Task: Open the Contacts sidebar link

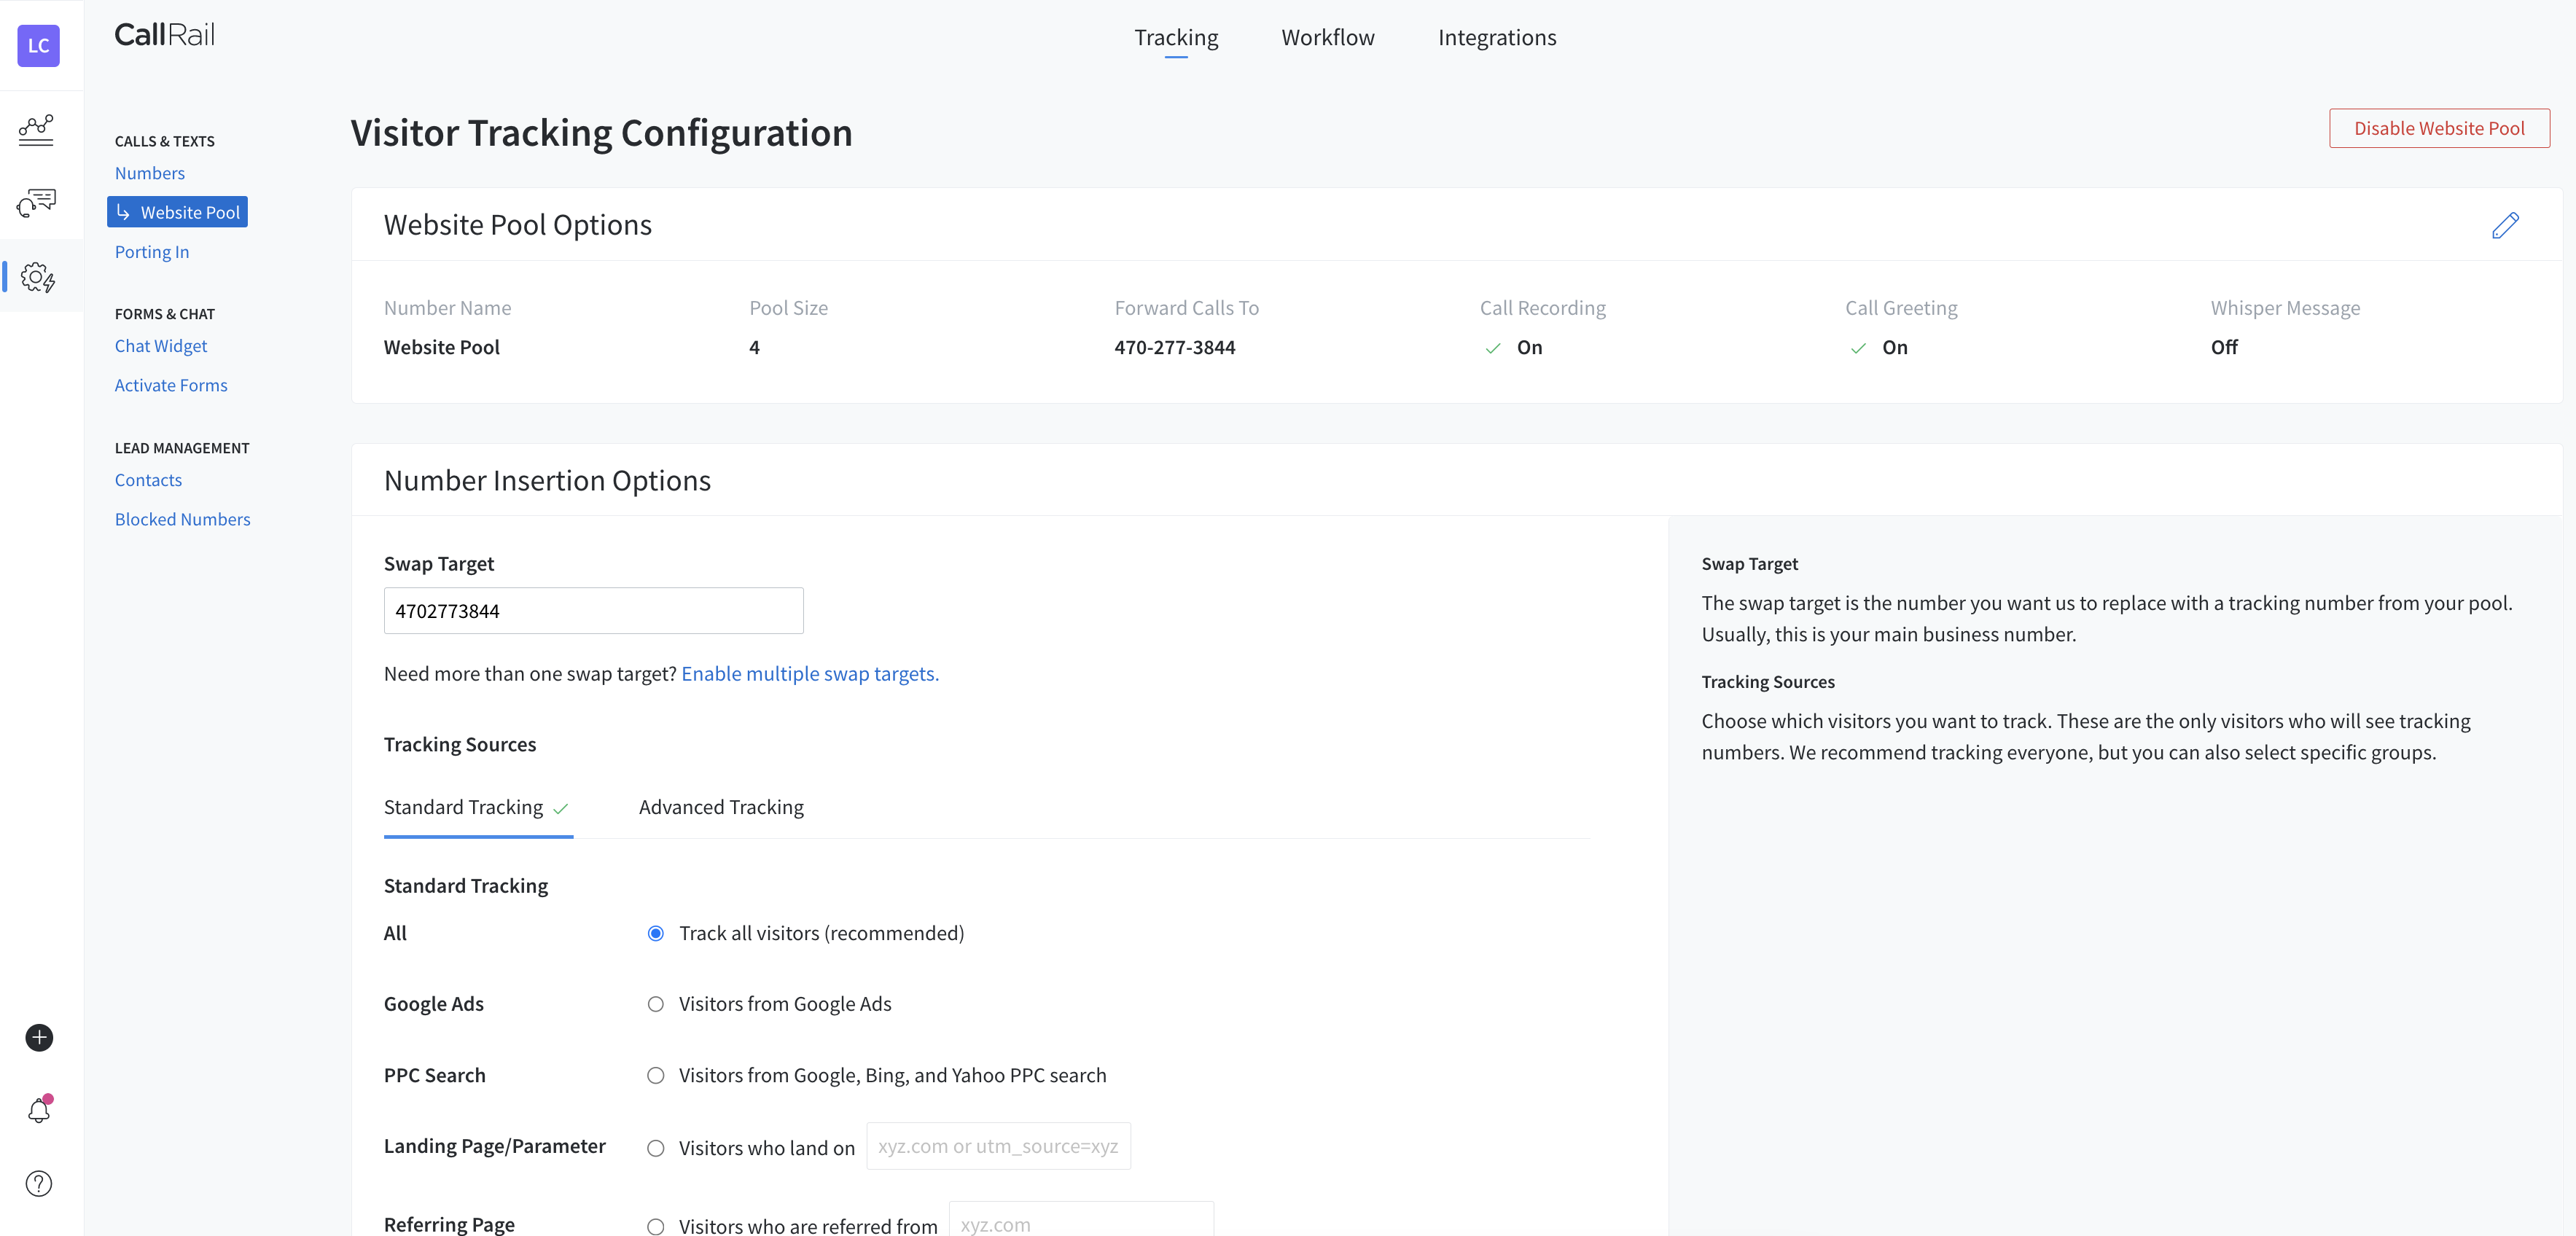Action: coord(148,480)
